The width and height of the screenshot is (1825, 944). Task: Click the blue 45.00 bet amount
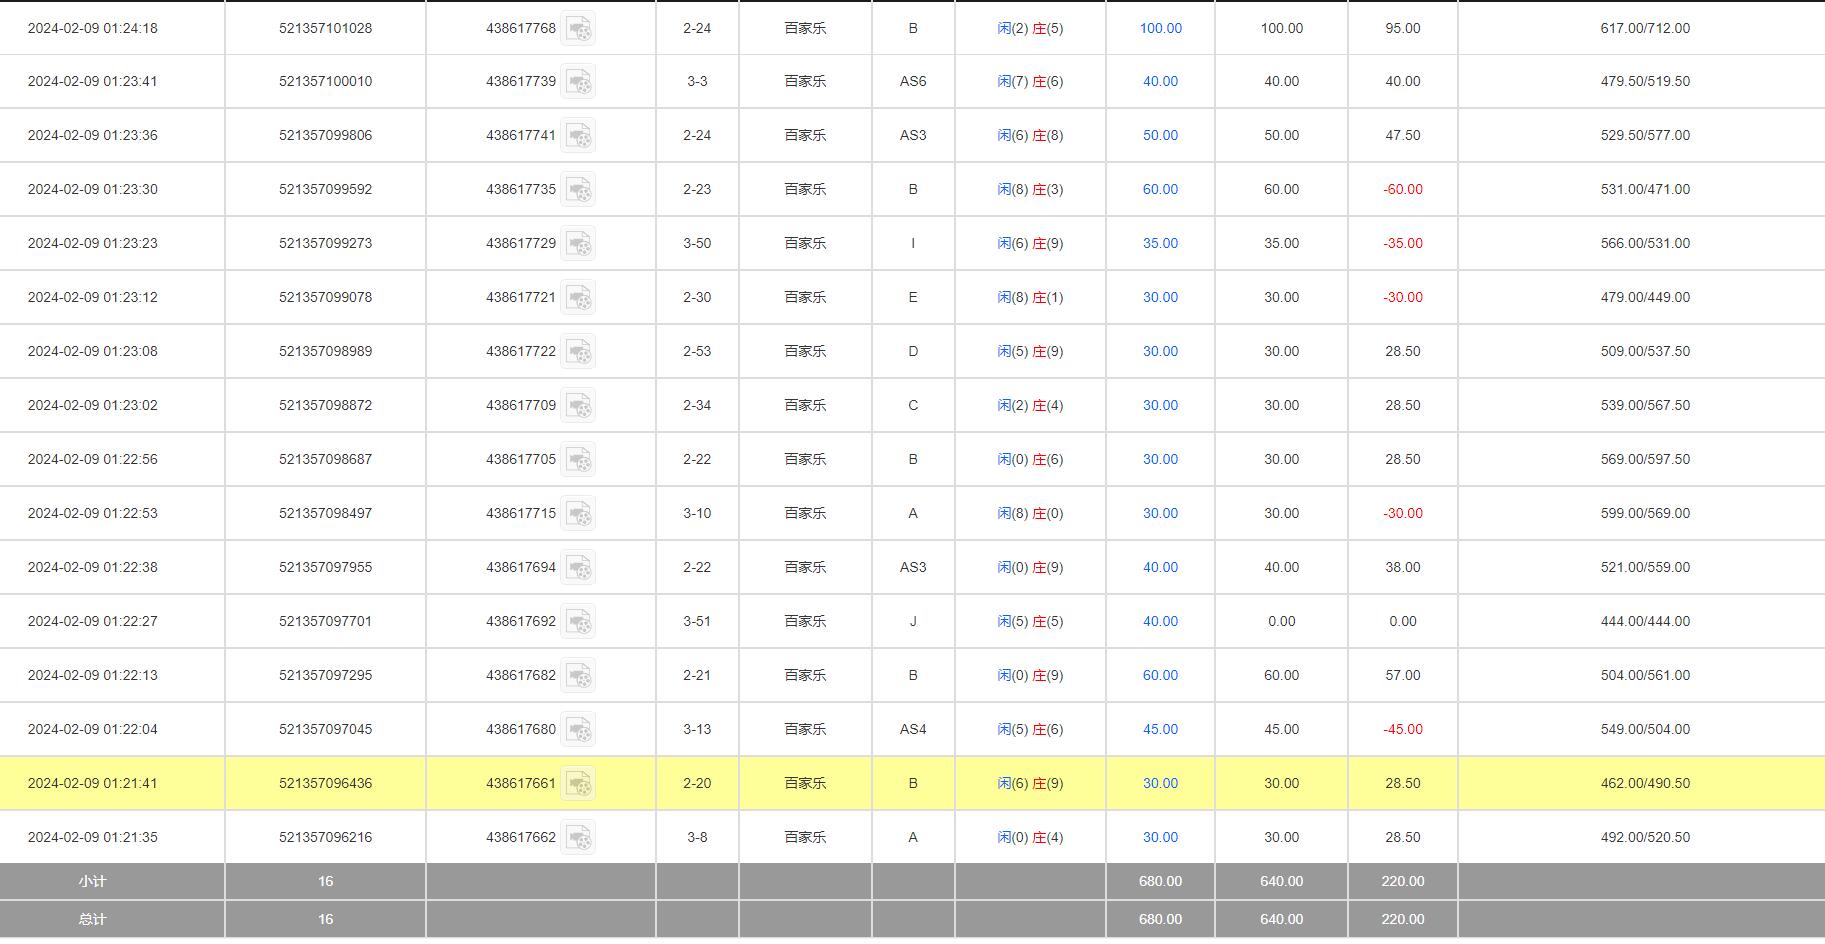[x=1161, y=729]
